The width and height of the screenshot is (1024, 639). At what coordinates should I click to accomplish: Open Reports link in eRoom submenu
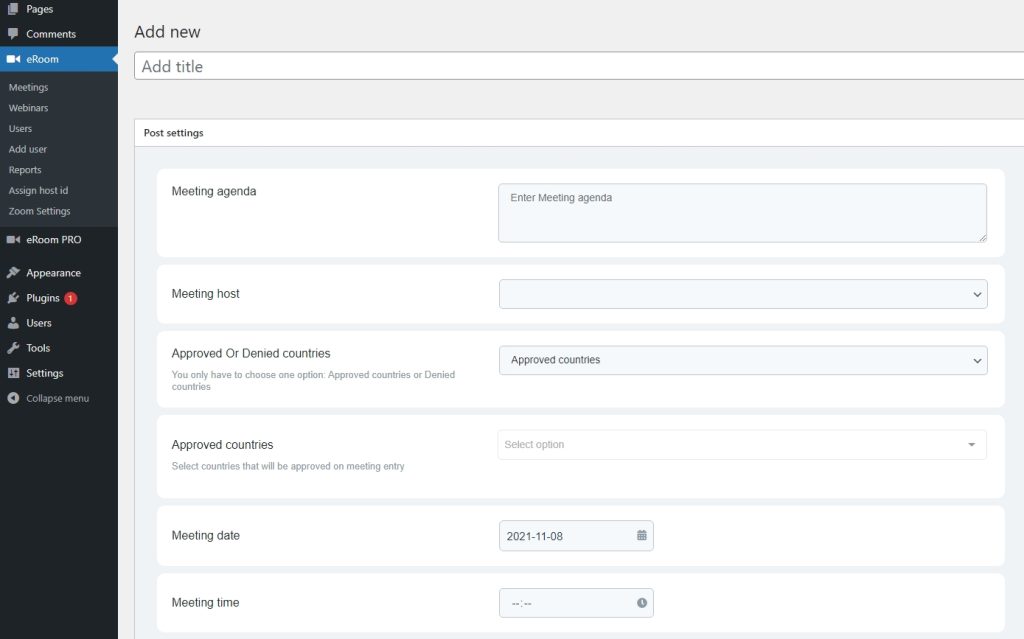click(25, 170)
